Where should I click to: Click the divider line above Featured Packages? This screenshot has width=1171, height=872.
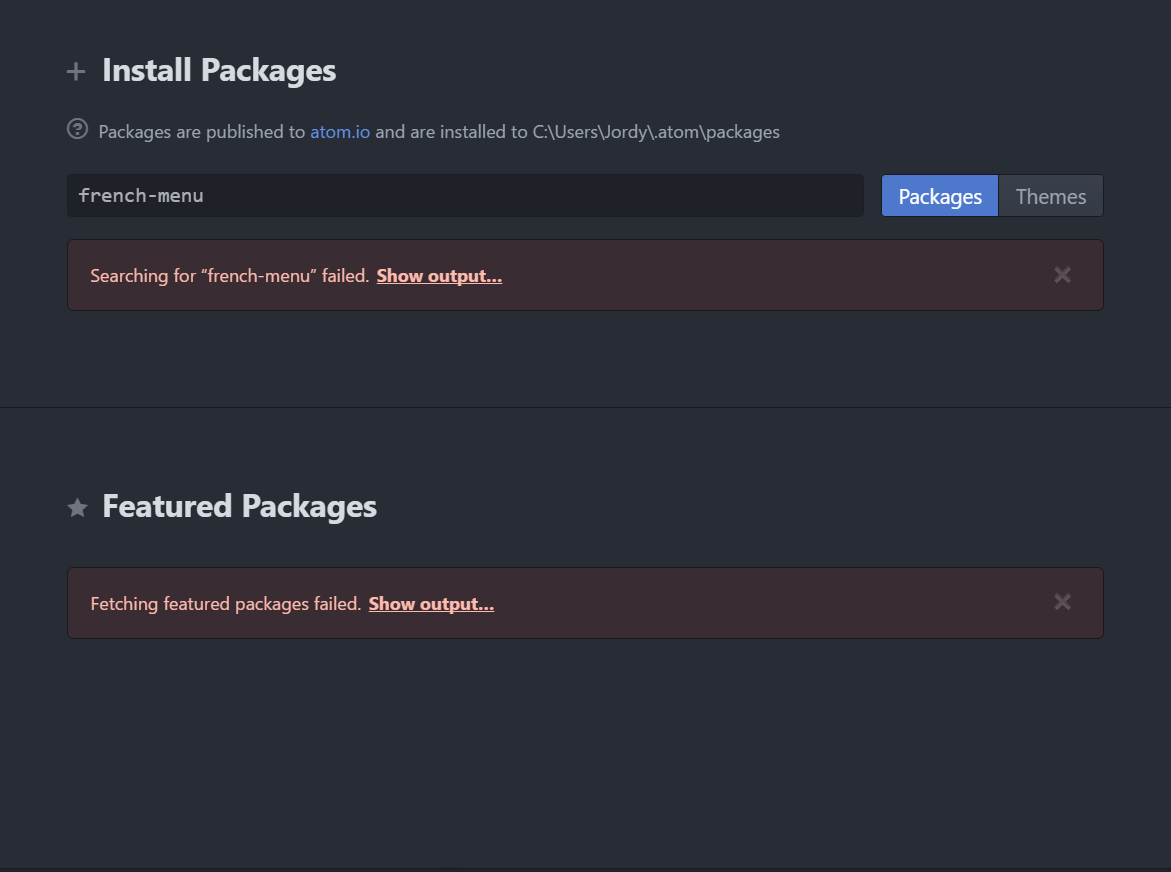(585, 408)
